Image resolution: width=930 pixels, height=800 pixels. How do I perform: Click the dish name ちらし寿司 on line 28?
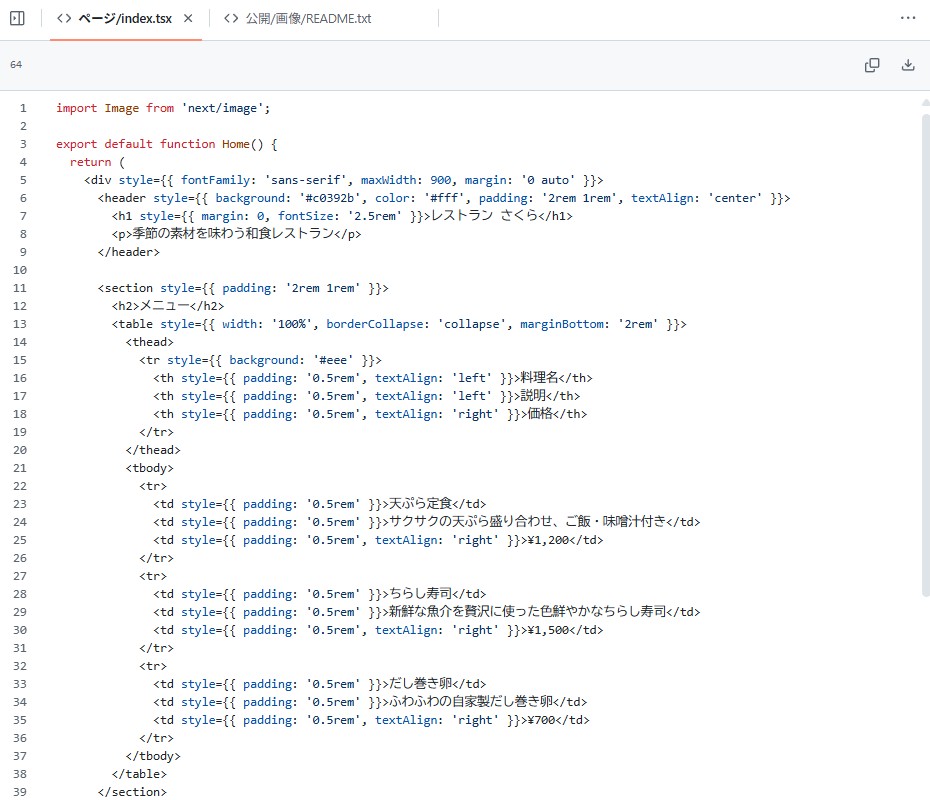pos(420,594)
